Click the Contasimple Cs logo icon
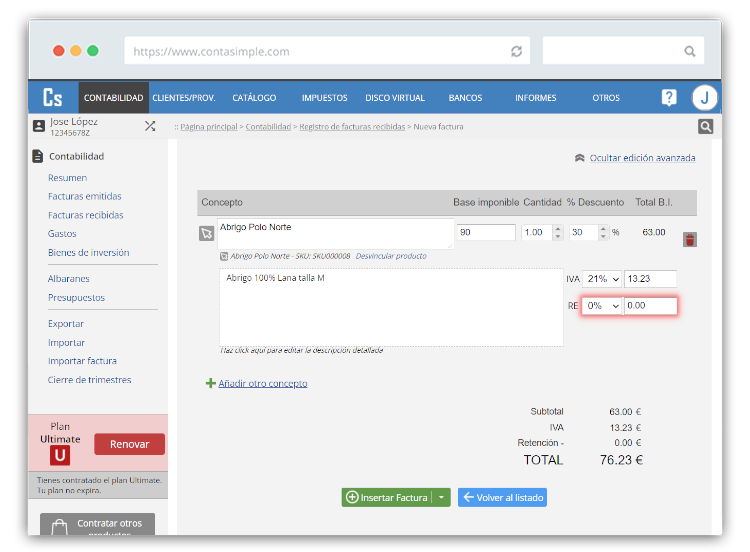This screenshot has width=750, height=552. [52, 98]
